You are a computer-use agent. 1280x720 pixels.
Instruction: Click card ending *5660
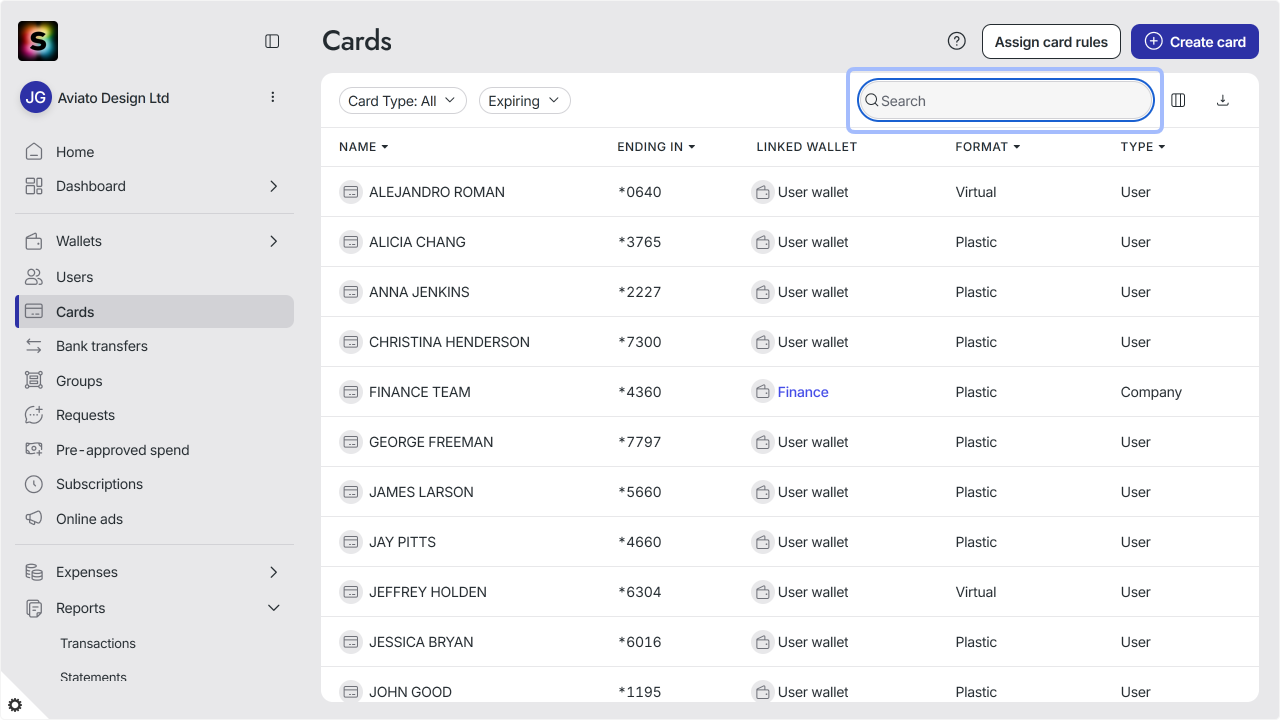pyautogui.click(x=640, y=492)
